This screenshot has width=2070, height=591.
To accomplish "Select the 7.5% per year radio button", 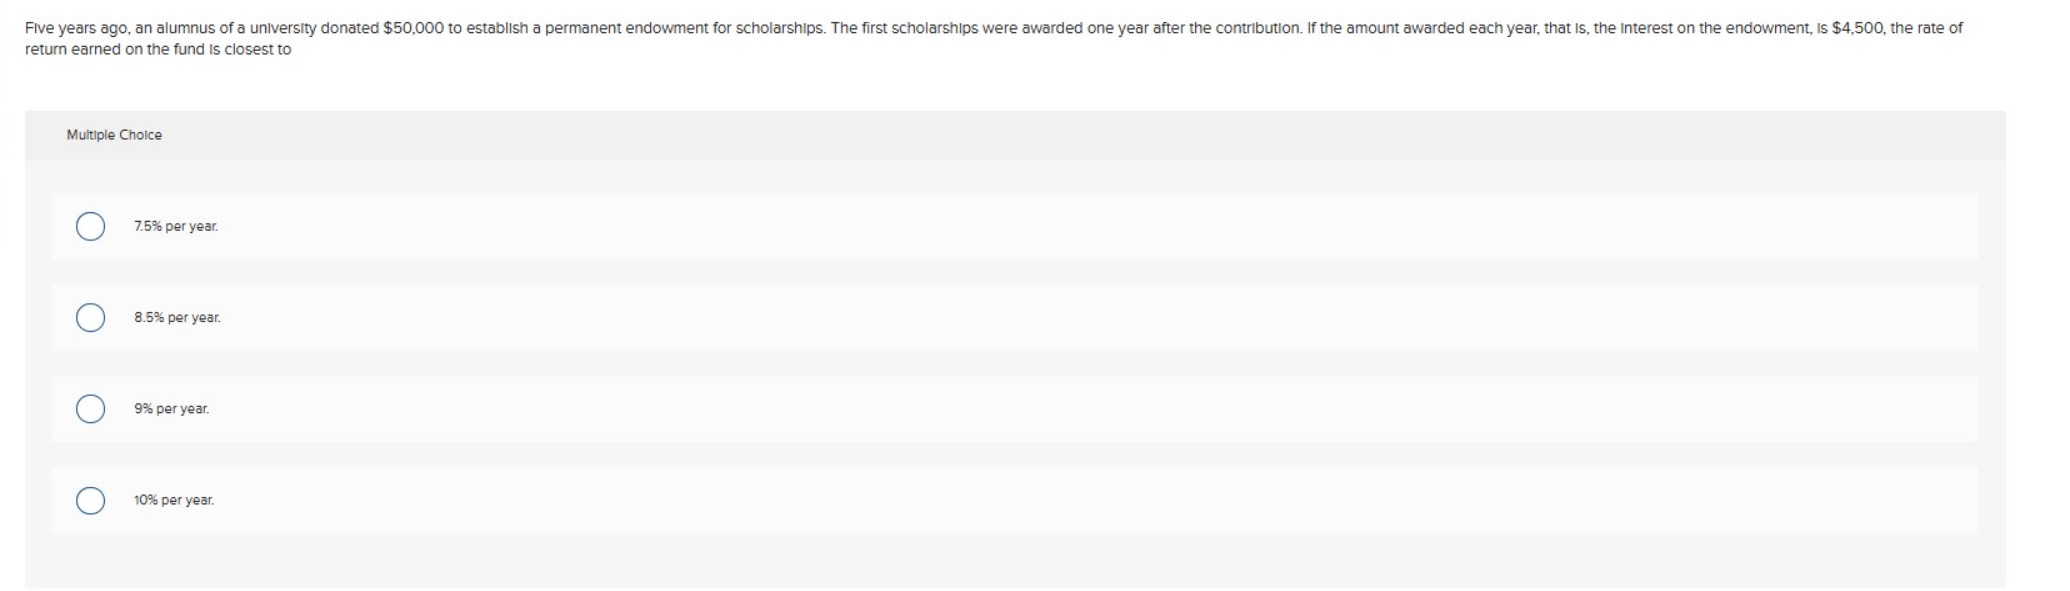I will [90, 227].
